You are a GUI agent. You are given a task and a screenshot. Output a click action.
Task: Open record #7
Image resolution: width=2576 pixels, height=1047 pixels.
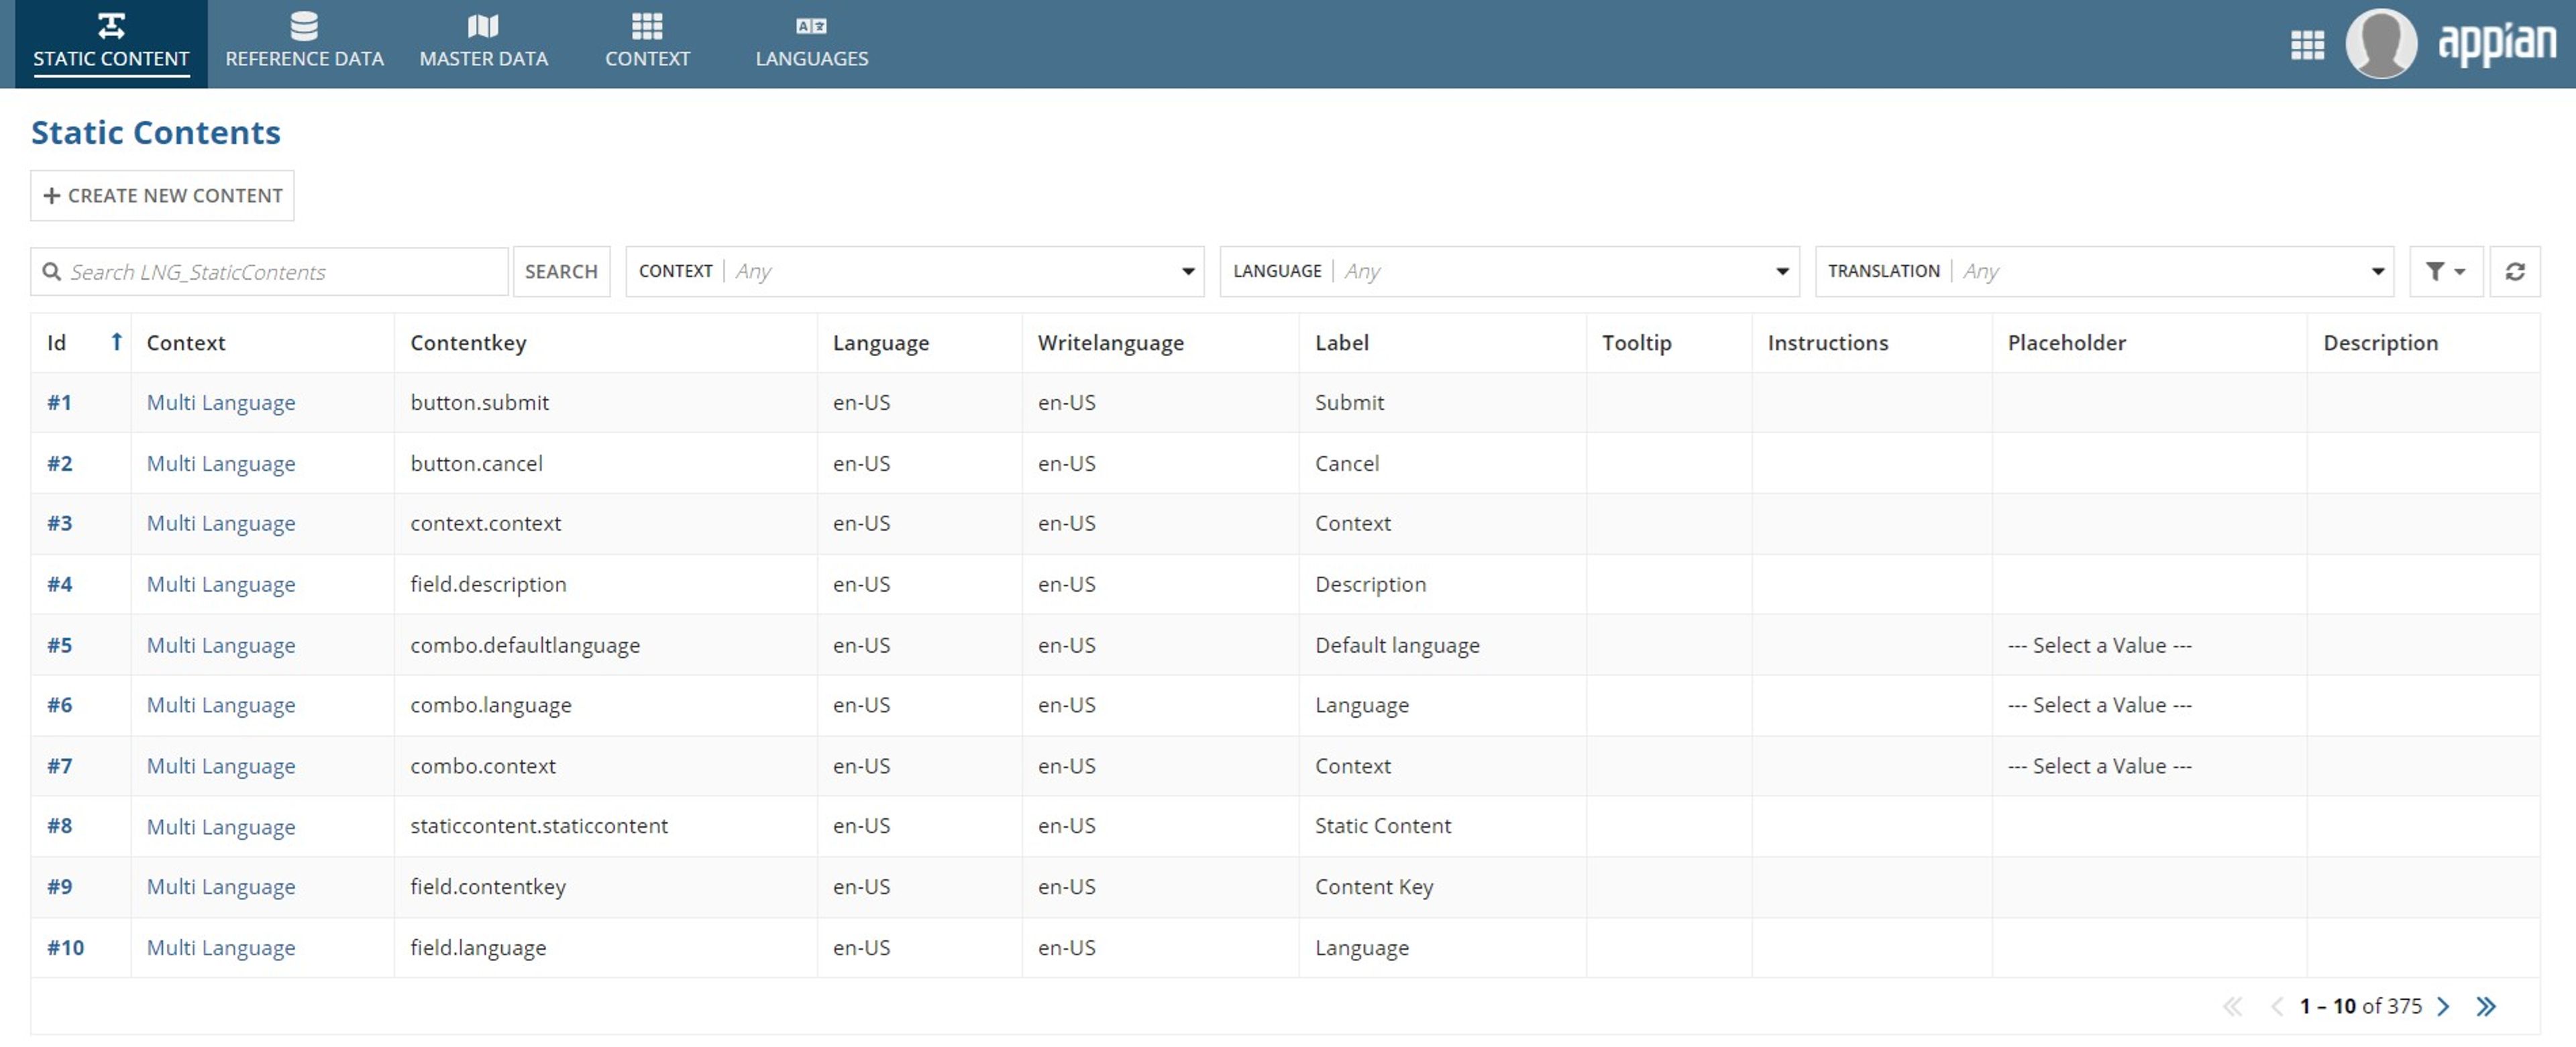[59, 766]
